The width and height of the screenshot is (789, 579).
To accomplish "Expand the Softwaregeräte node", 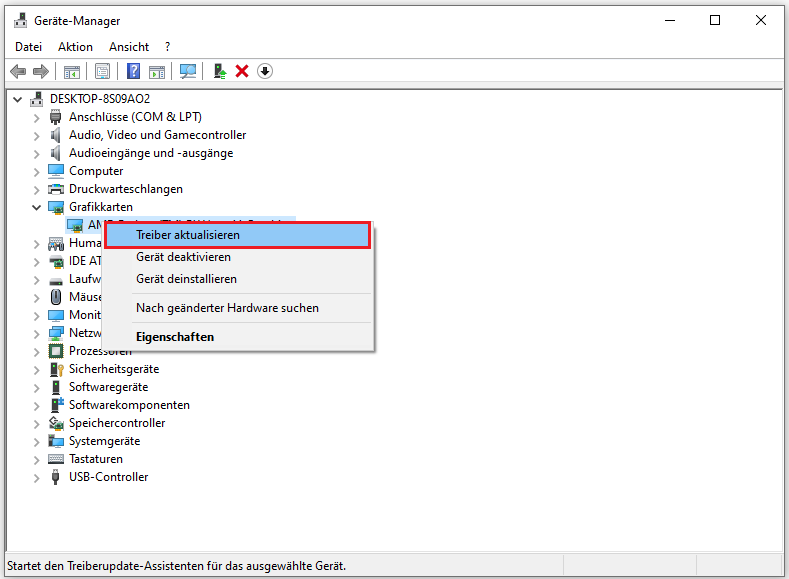I will coord(36,388).
